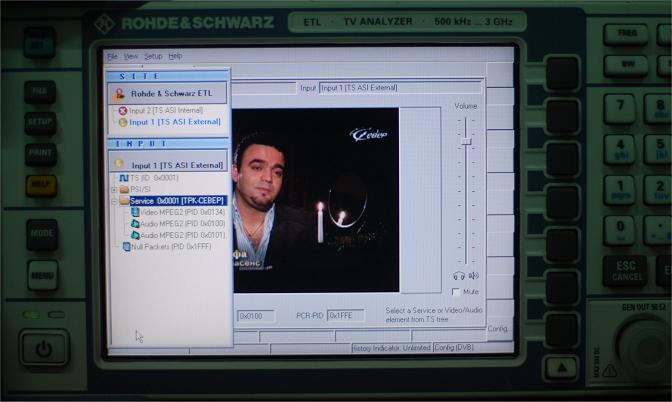
Task: Click the Volume slider handle
Action: coord(466,143)
